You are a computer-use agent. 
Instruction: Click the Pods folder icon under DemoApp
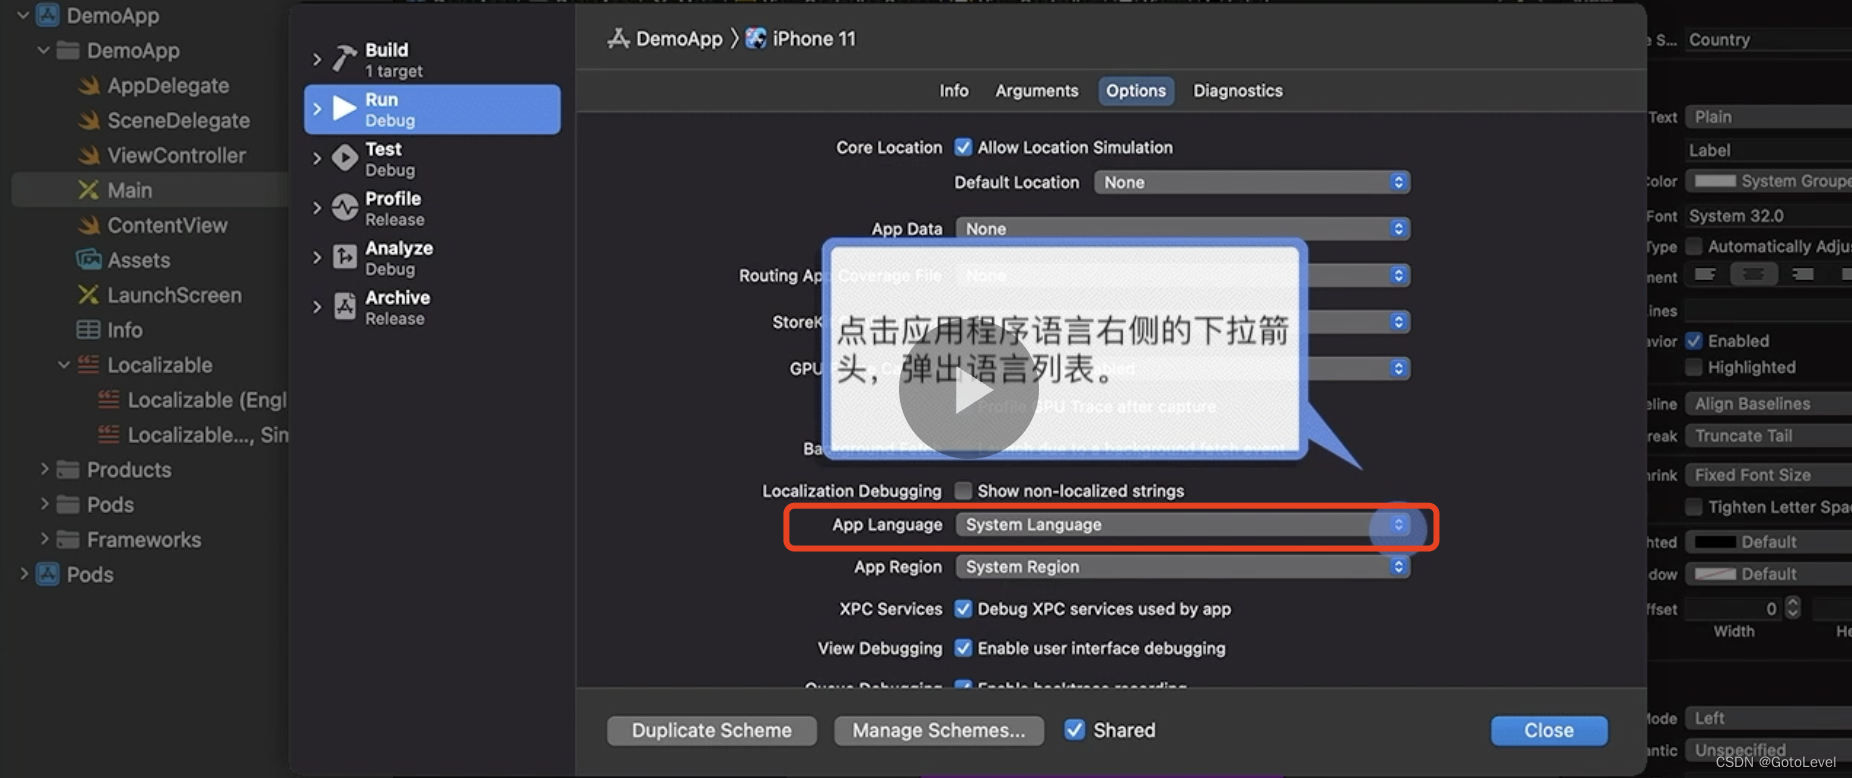(68, 505)
